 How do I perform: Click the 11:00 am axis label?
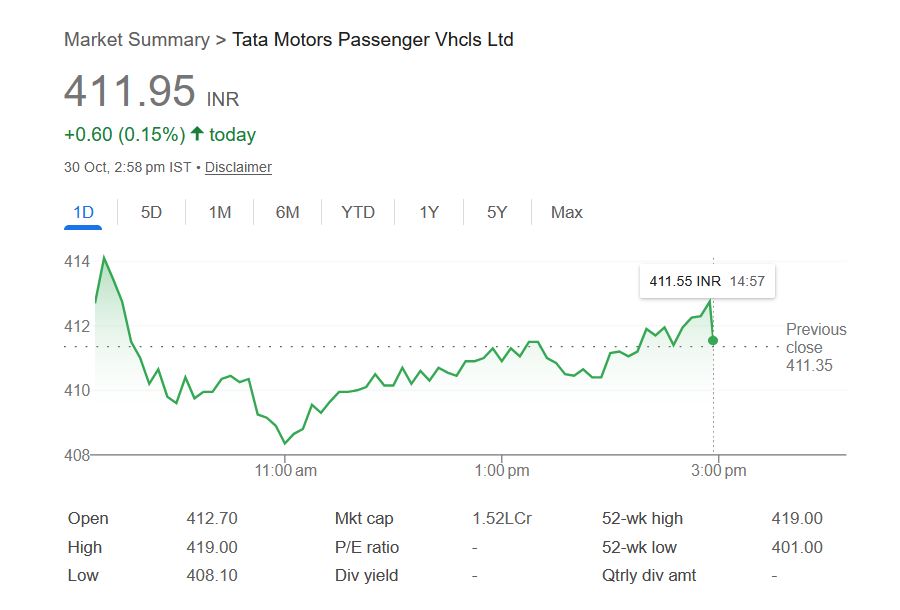point(286,470)
